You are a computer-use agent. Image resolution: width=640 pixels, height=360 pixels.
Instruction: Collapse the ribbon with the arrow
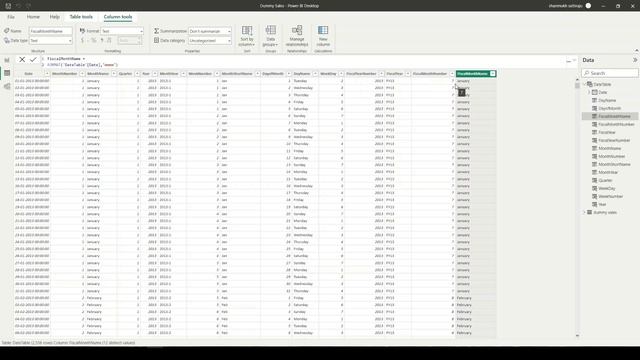coord(636,51)
